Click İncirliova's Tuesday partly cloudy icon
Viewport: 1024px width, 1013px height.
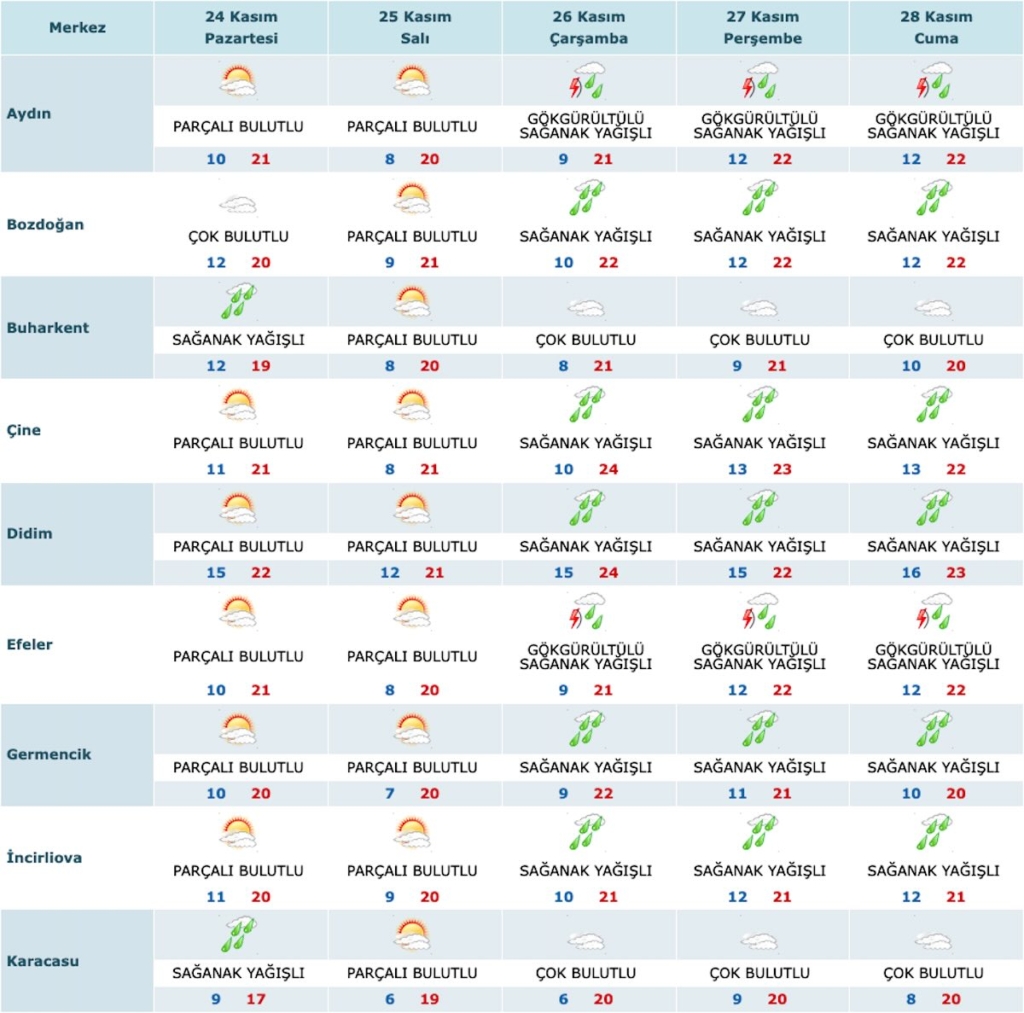coord(412,833)
